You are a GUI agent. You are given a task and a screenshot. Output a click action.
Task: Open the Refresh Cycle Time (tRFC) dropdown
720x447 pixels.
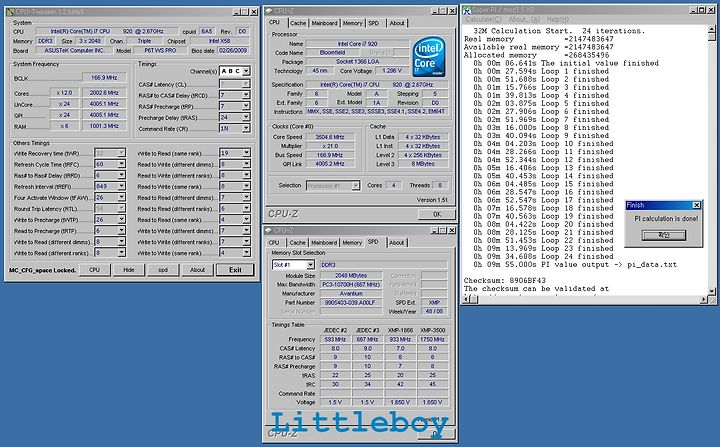pyautogui.click(x=121, y=164)
